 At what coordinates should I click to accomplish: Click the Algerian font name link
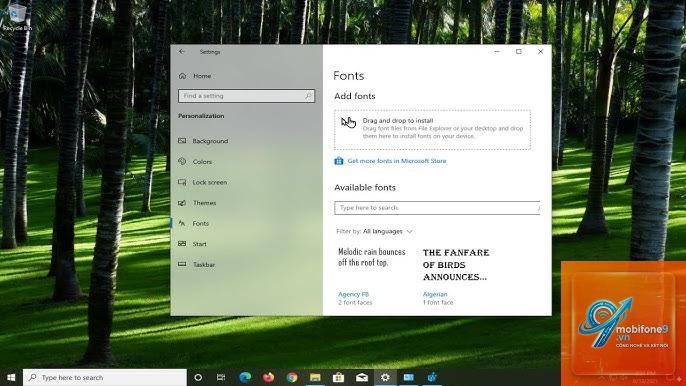point(435,295)
